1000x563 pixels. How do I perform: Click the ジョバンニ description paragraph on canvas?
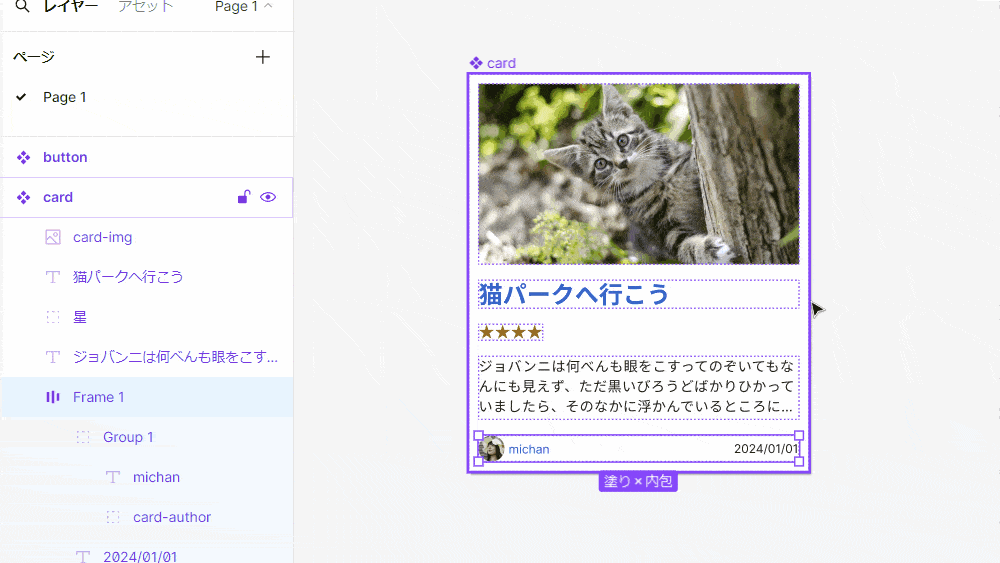[638, 386]
